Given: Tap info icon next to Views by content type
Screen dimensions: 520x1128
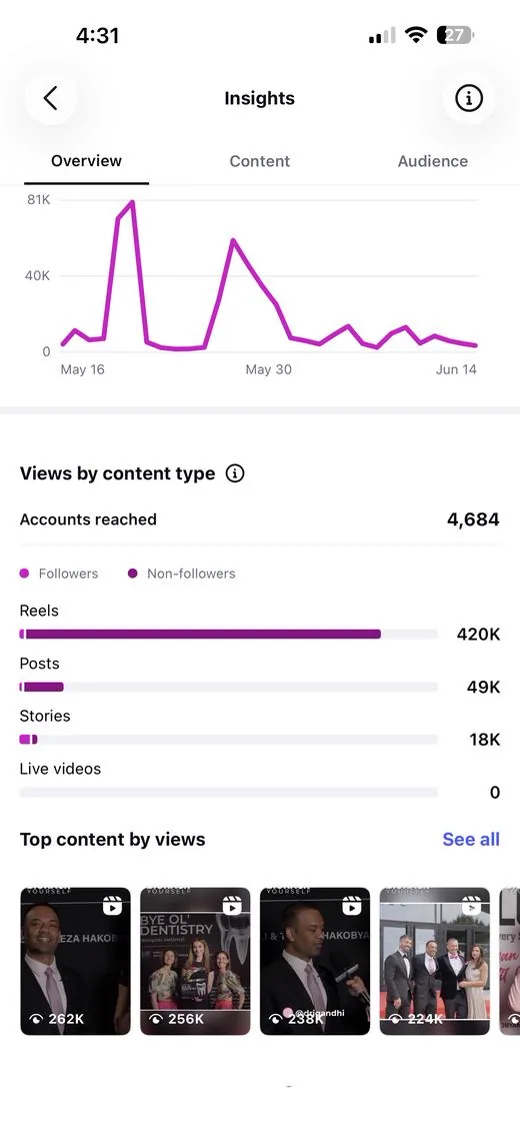Looking at the screenshot, I should click(x=234, y=473).
